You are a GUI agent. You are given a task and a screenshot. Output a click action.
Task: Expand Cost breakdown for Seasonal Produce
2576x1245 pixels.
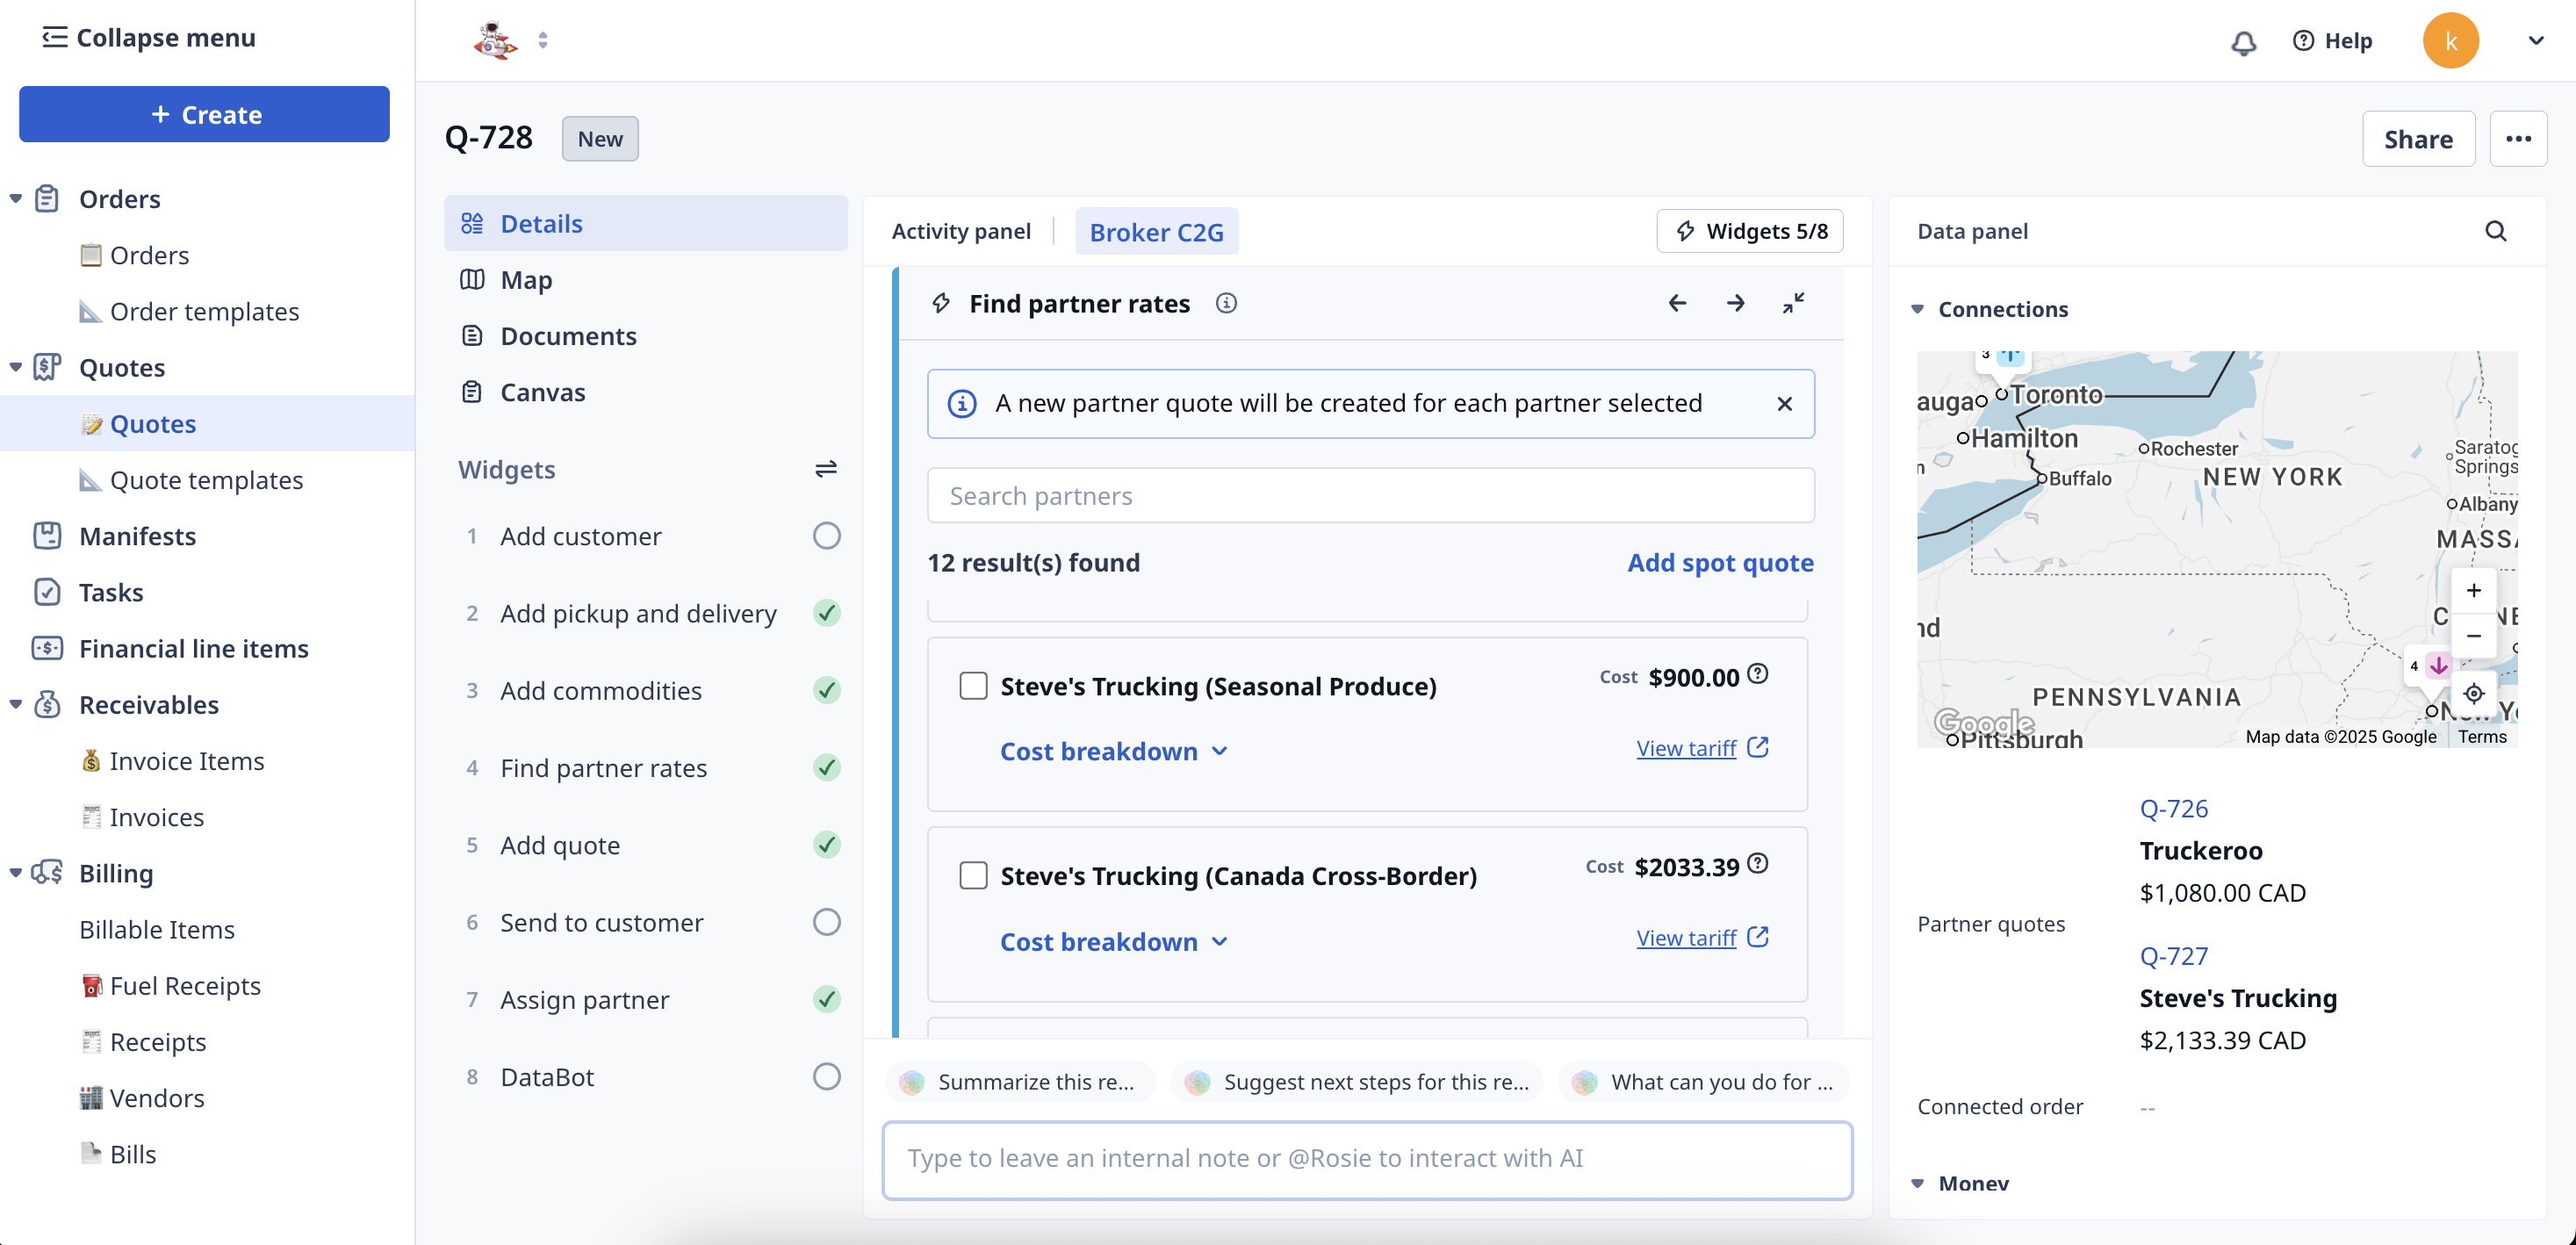[x=1113, y=751]
